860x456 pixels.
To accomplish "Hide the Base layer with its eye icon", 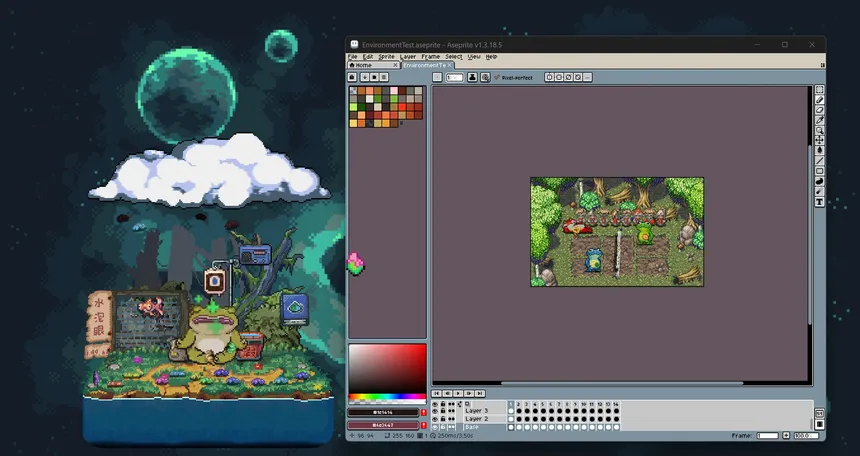I will click(x=435, y=427).
